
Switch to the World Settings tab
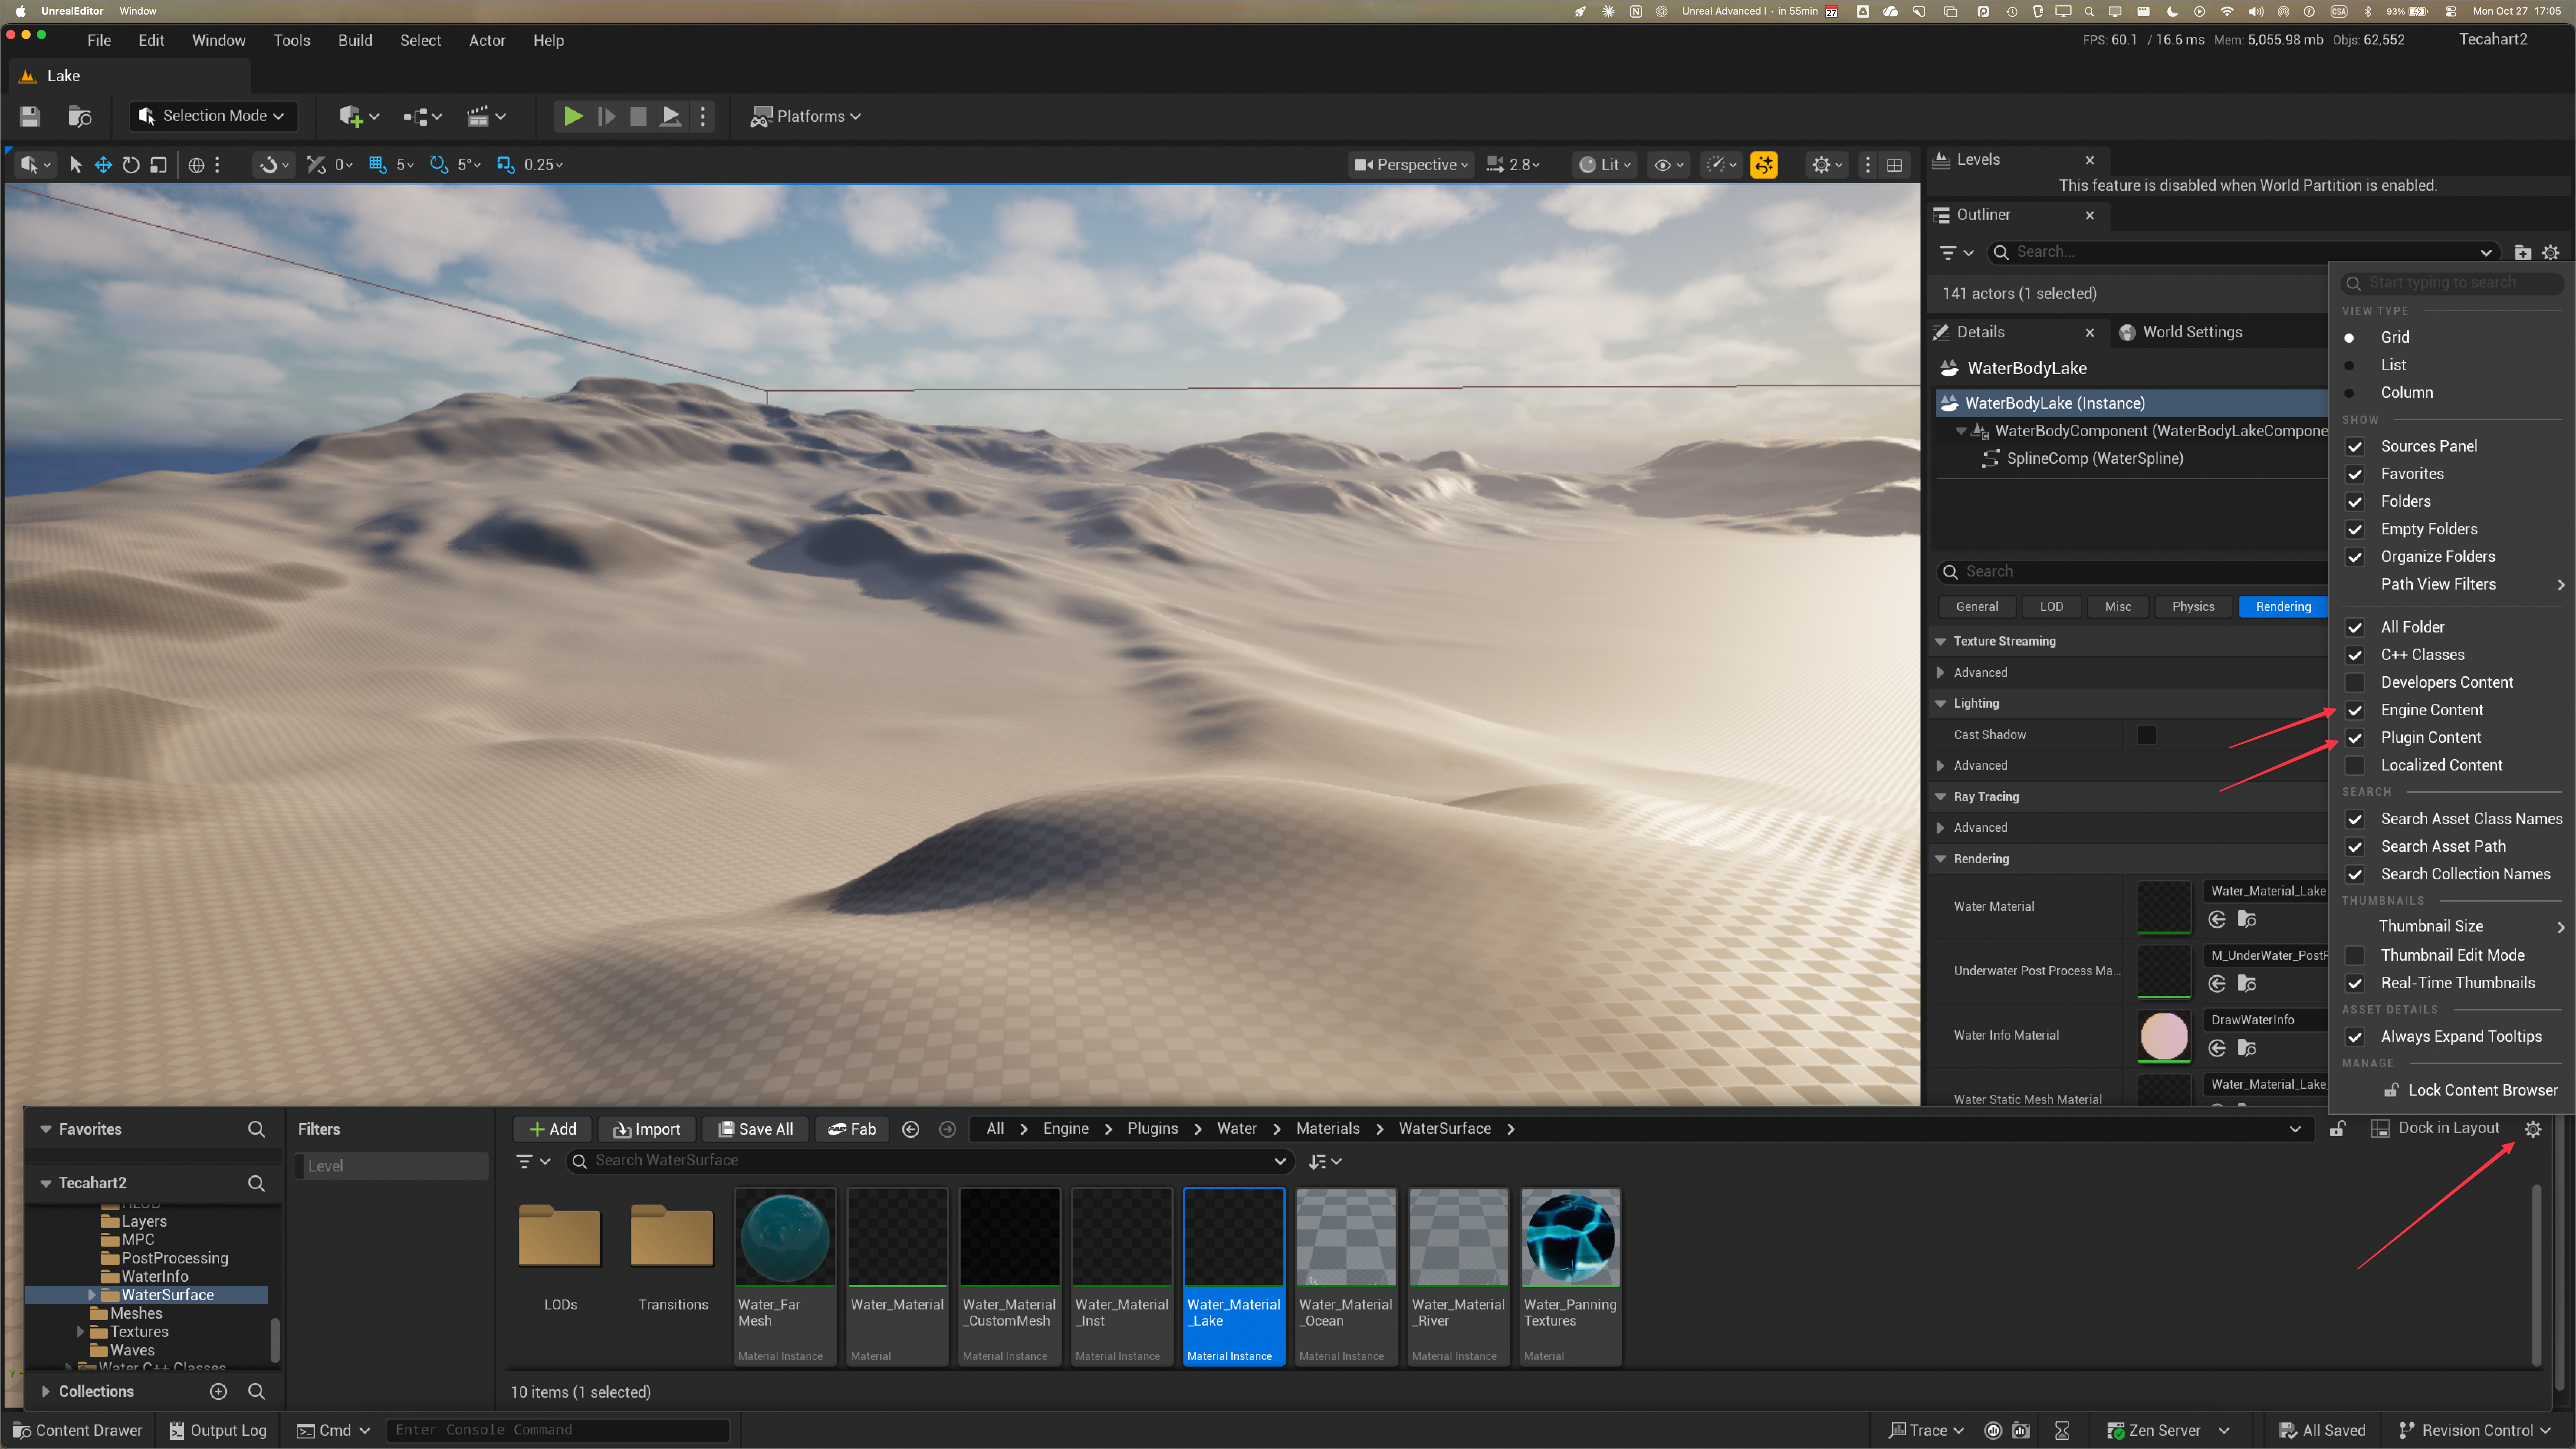click(x=2181, y=332)
